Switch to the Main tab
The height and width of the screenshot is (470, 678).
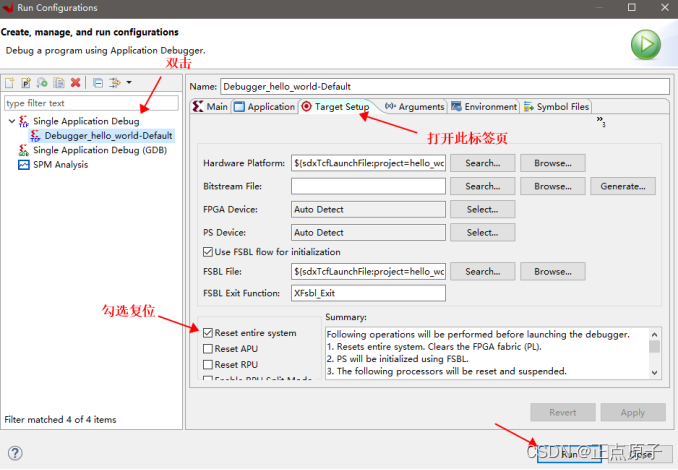(x=211, y=106)
